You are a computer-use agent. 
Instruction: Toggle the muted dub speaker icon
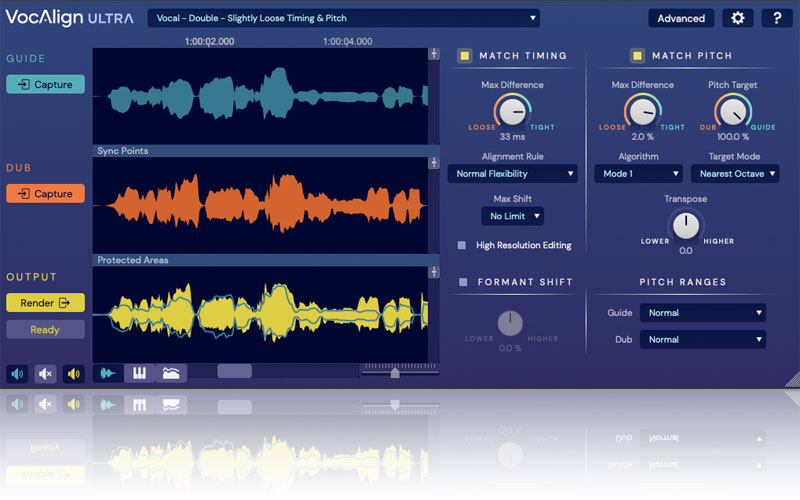click(45, 374)
